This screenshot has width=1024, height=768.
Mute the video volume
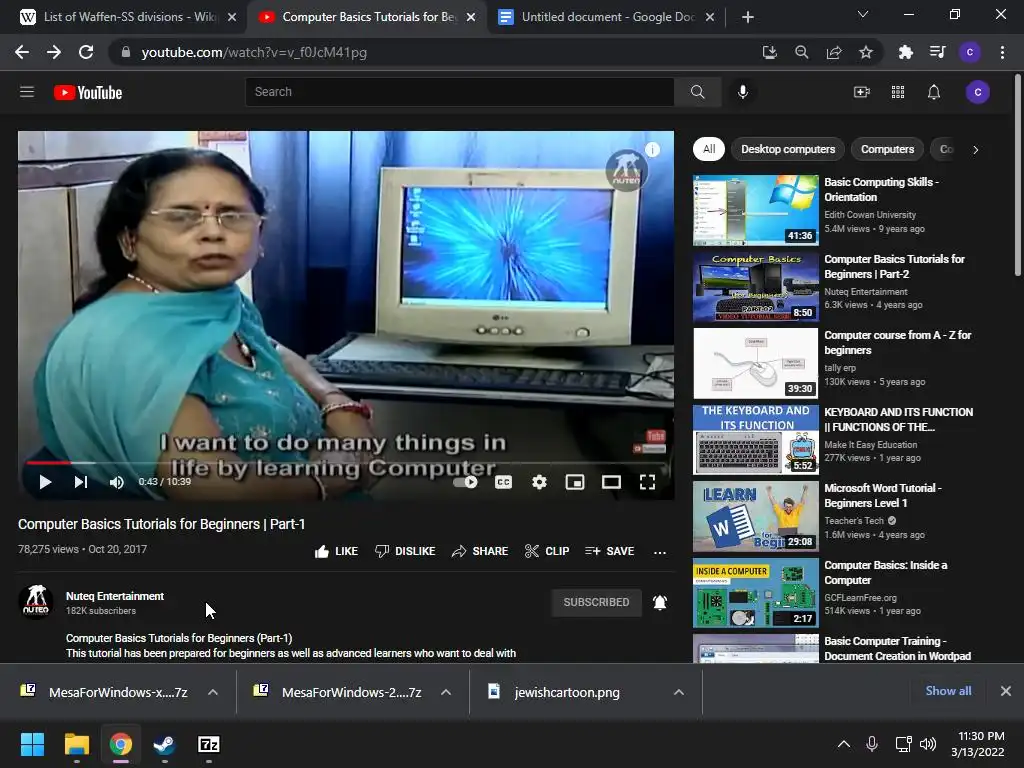116,482
